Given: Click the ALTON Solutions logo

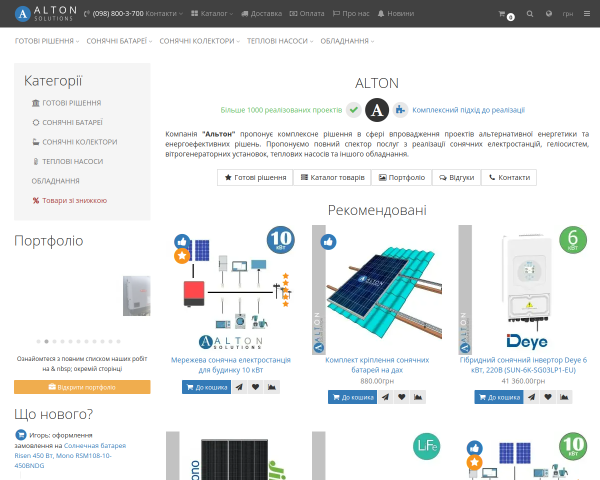Looking at the screenshot, I should (x=46, y=14).
